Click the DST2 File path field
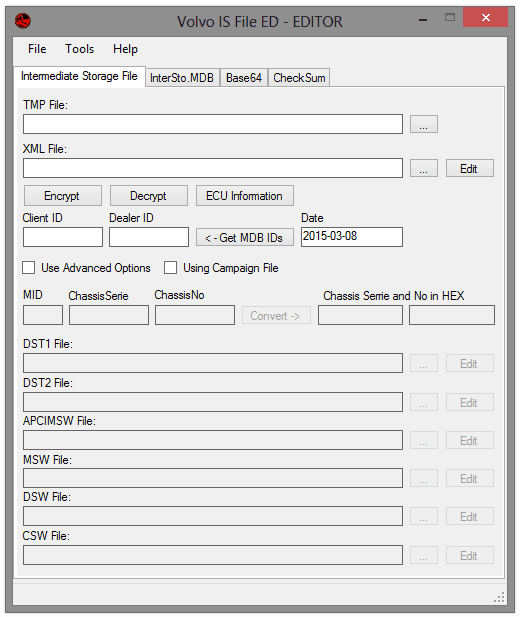The image size is (520, 617). [213, 402]
